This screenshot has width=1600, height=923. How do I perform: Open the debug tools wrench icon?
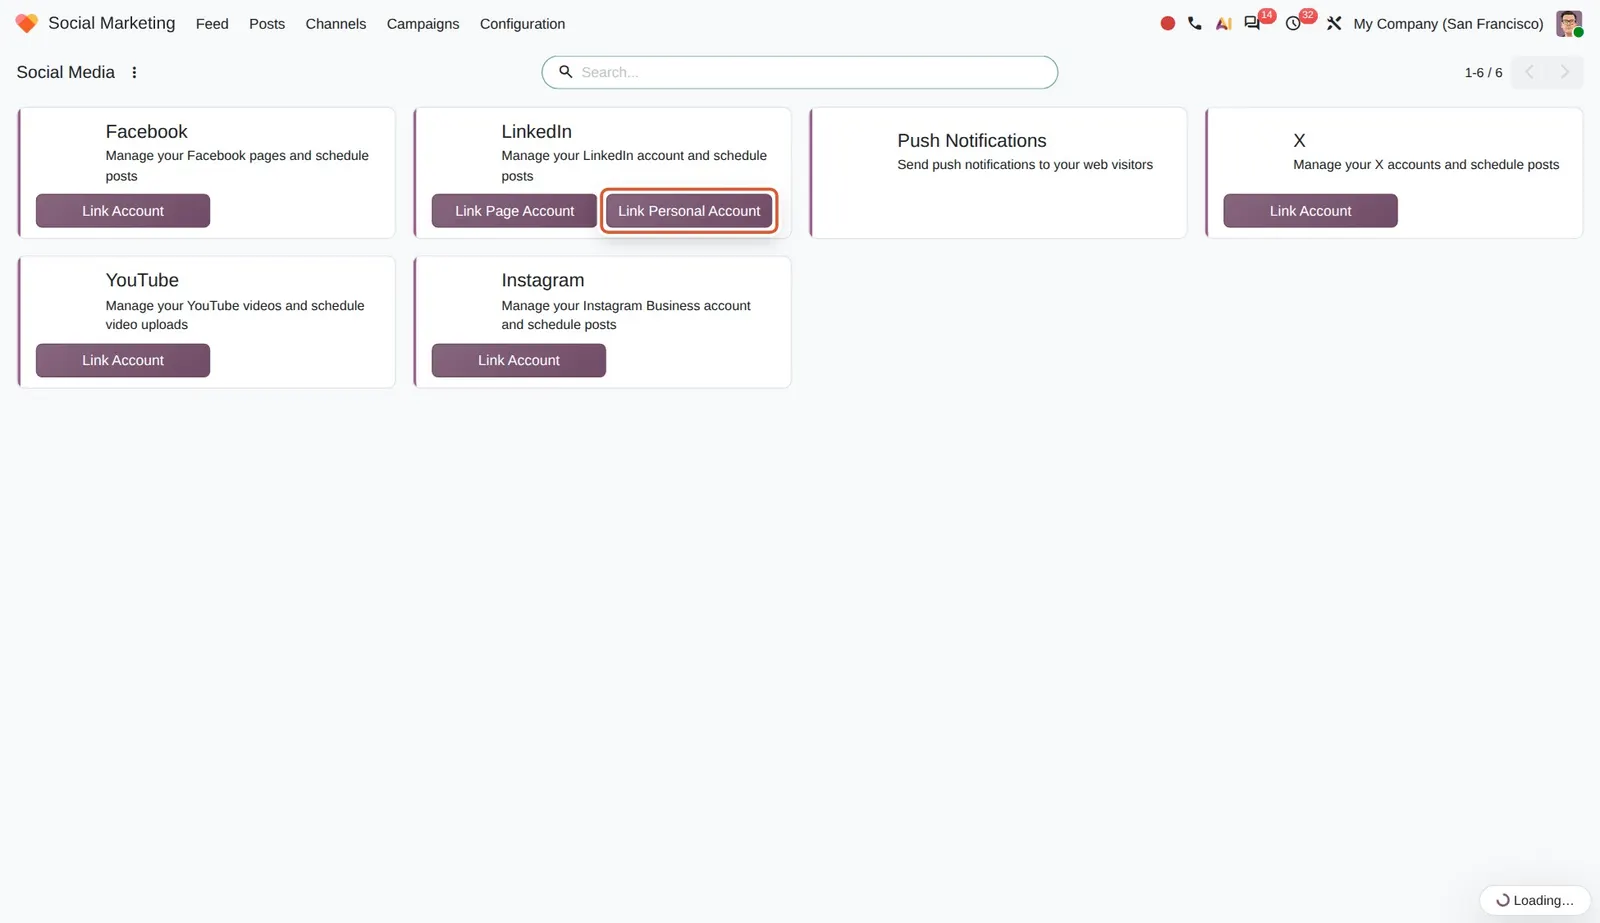pos(1334,23)
